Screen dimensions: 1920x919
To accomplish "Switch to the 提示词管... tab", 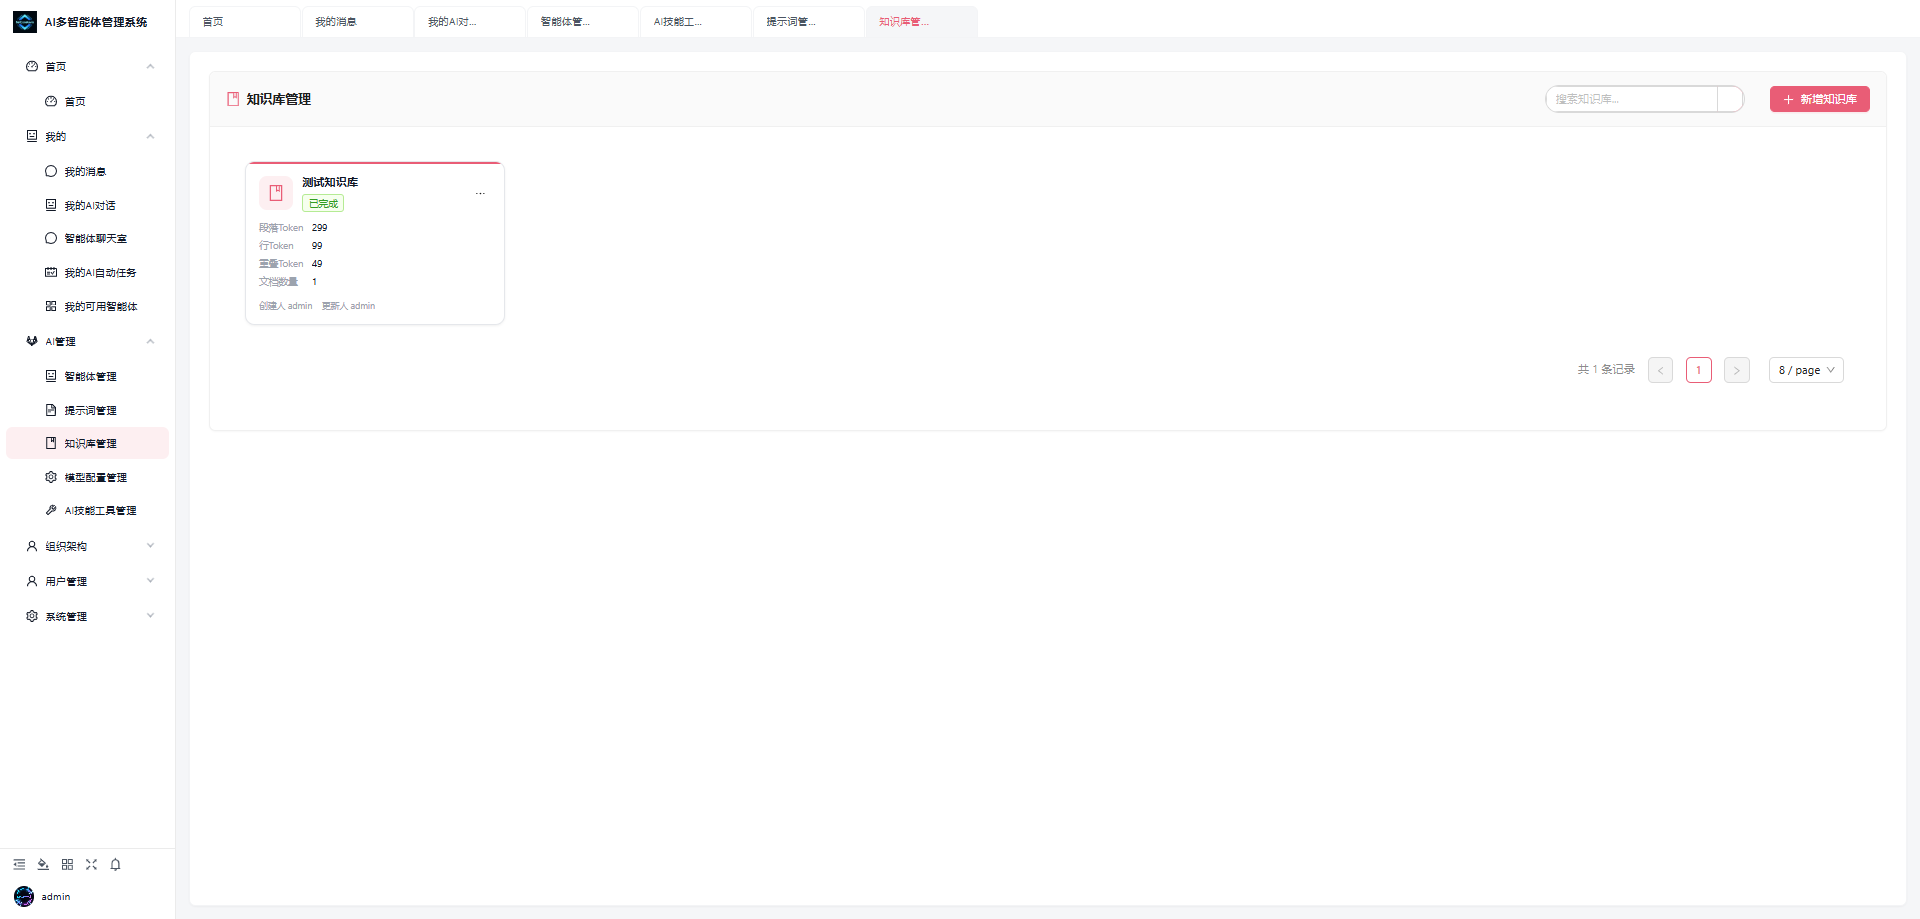I will click(x=810, y=22).
